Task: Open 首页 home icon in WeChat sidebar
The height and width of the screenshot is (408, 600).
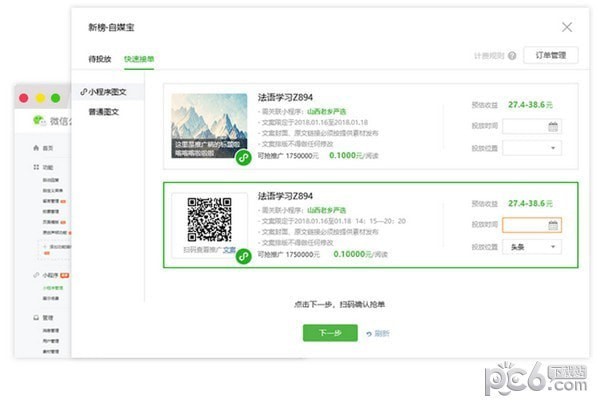Action: 36,148
